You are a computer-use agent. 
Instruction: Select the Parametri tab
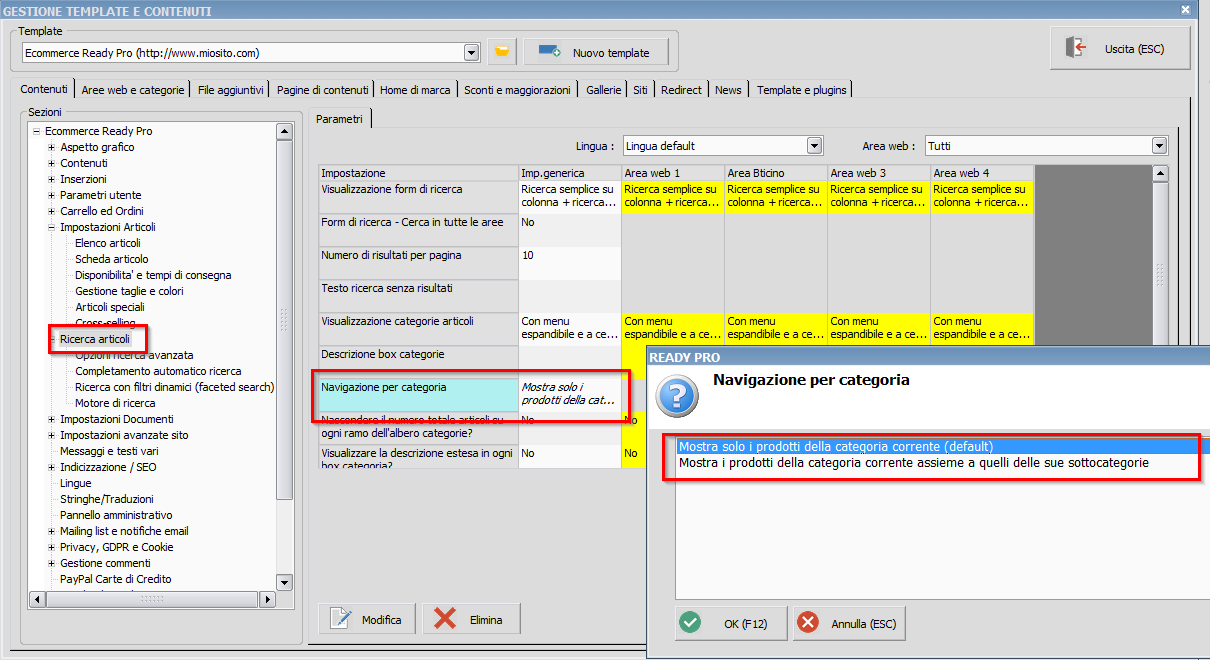coord(340,119)
